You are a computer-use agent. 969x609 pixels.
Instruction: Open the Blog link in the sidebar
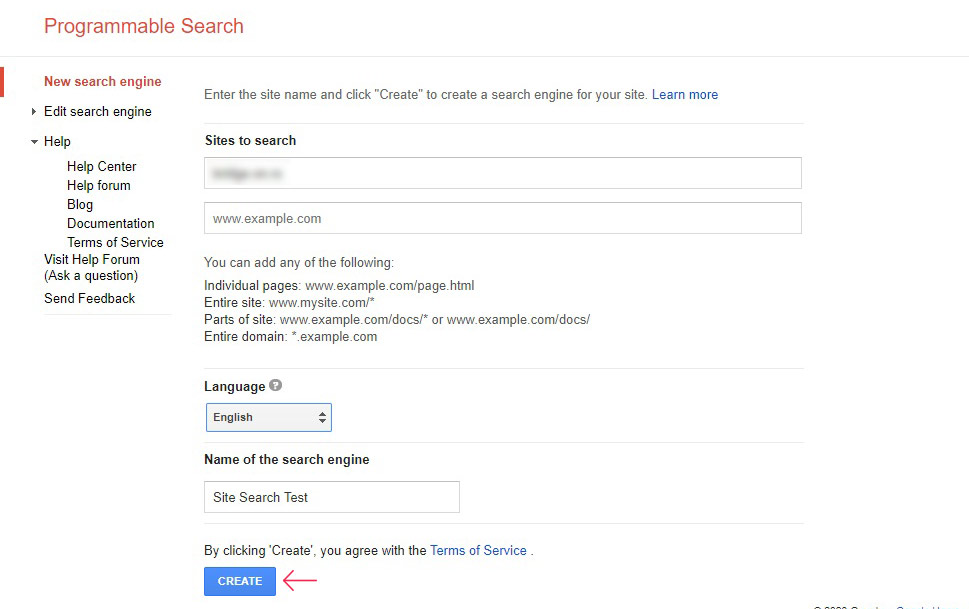[80, 205]
